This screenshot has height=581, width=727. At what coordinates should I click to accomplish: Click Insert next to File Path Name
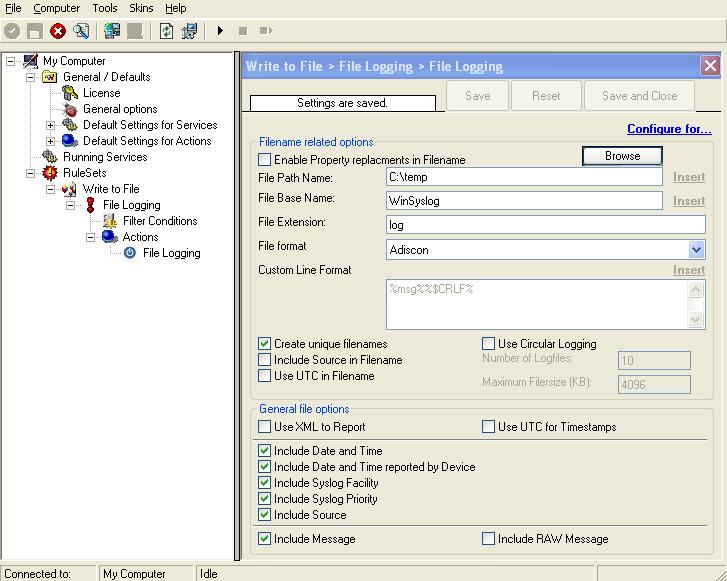(689, 177)
